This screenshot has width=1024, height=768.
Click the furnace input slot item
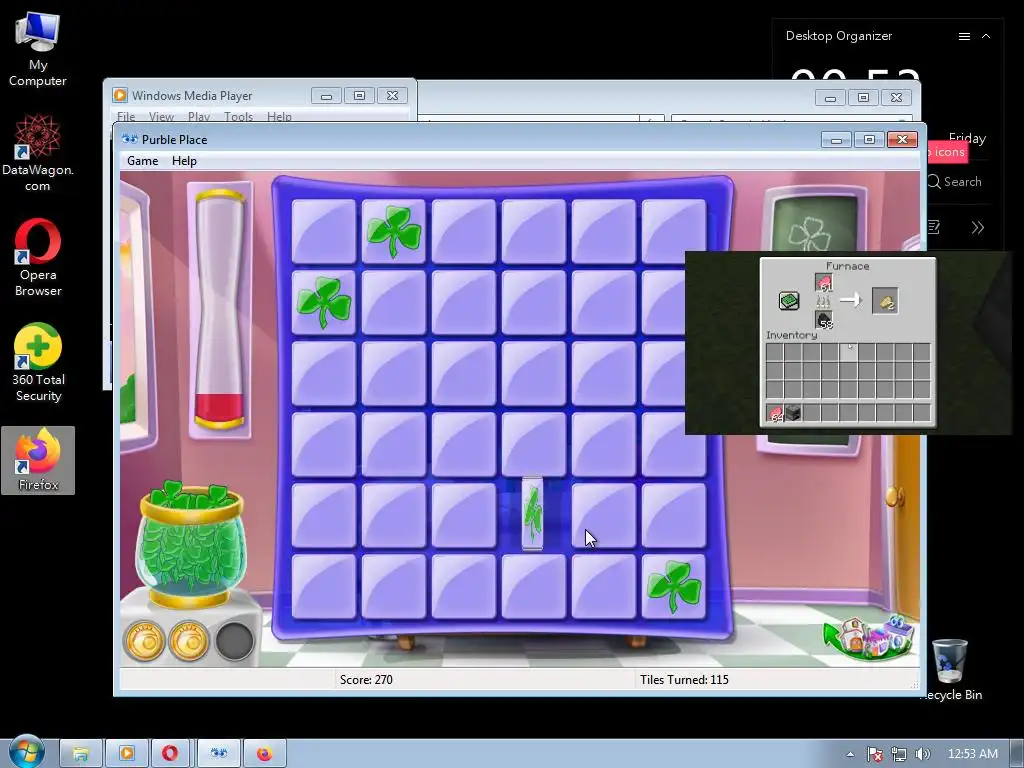tap(824, 283)
